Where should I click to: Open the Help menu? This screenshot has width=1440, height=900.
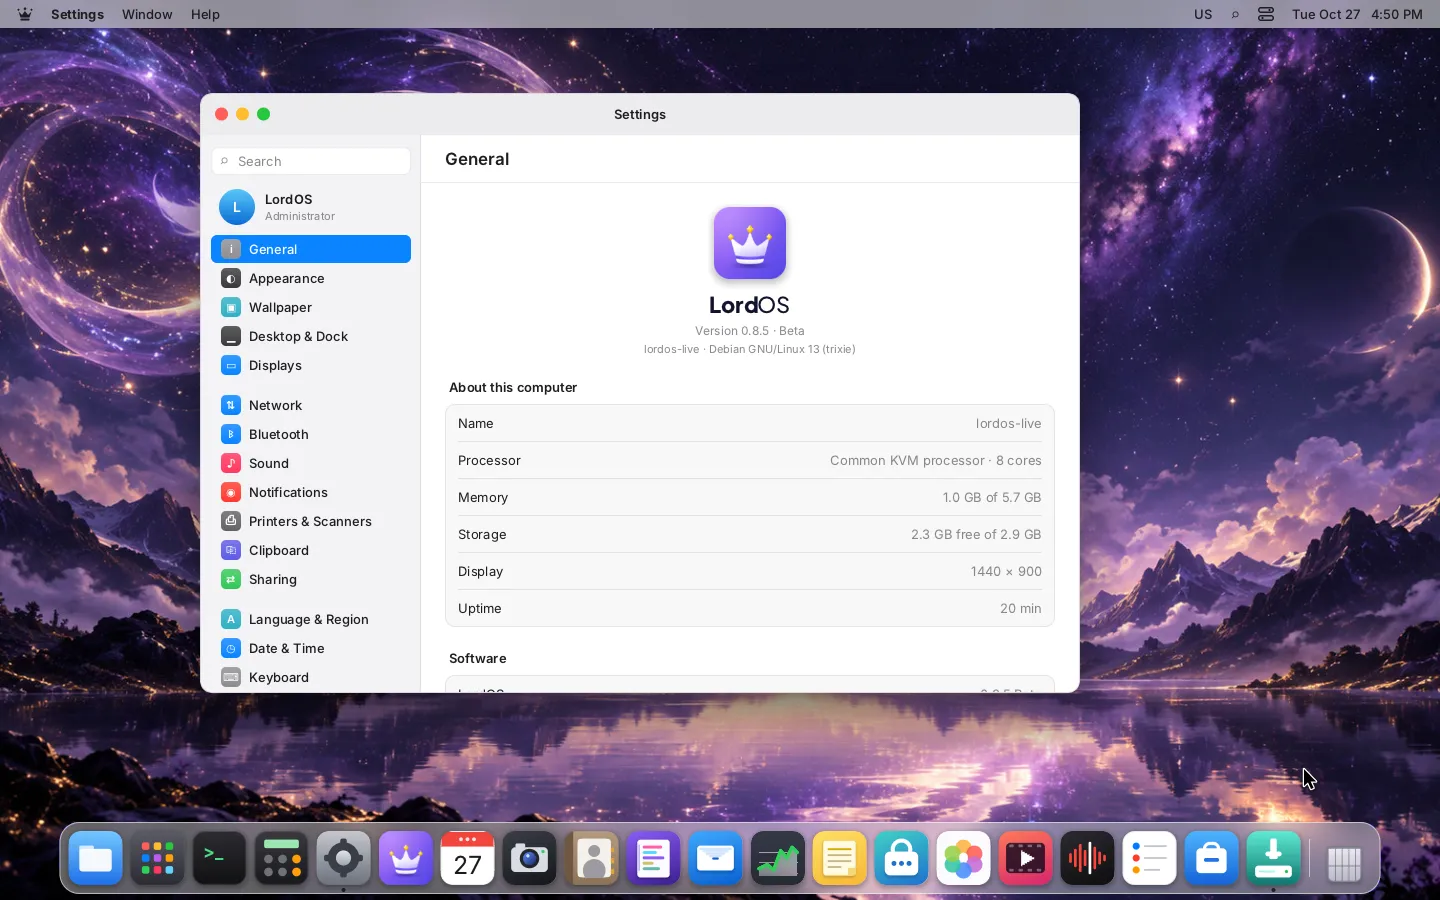pos(205,14)
